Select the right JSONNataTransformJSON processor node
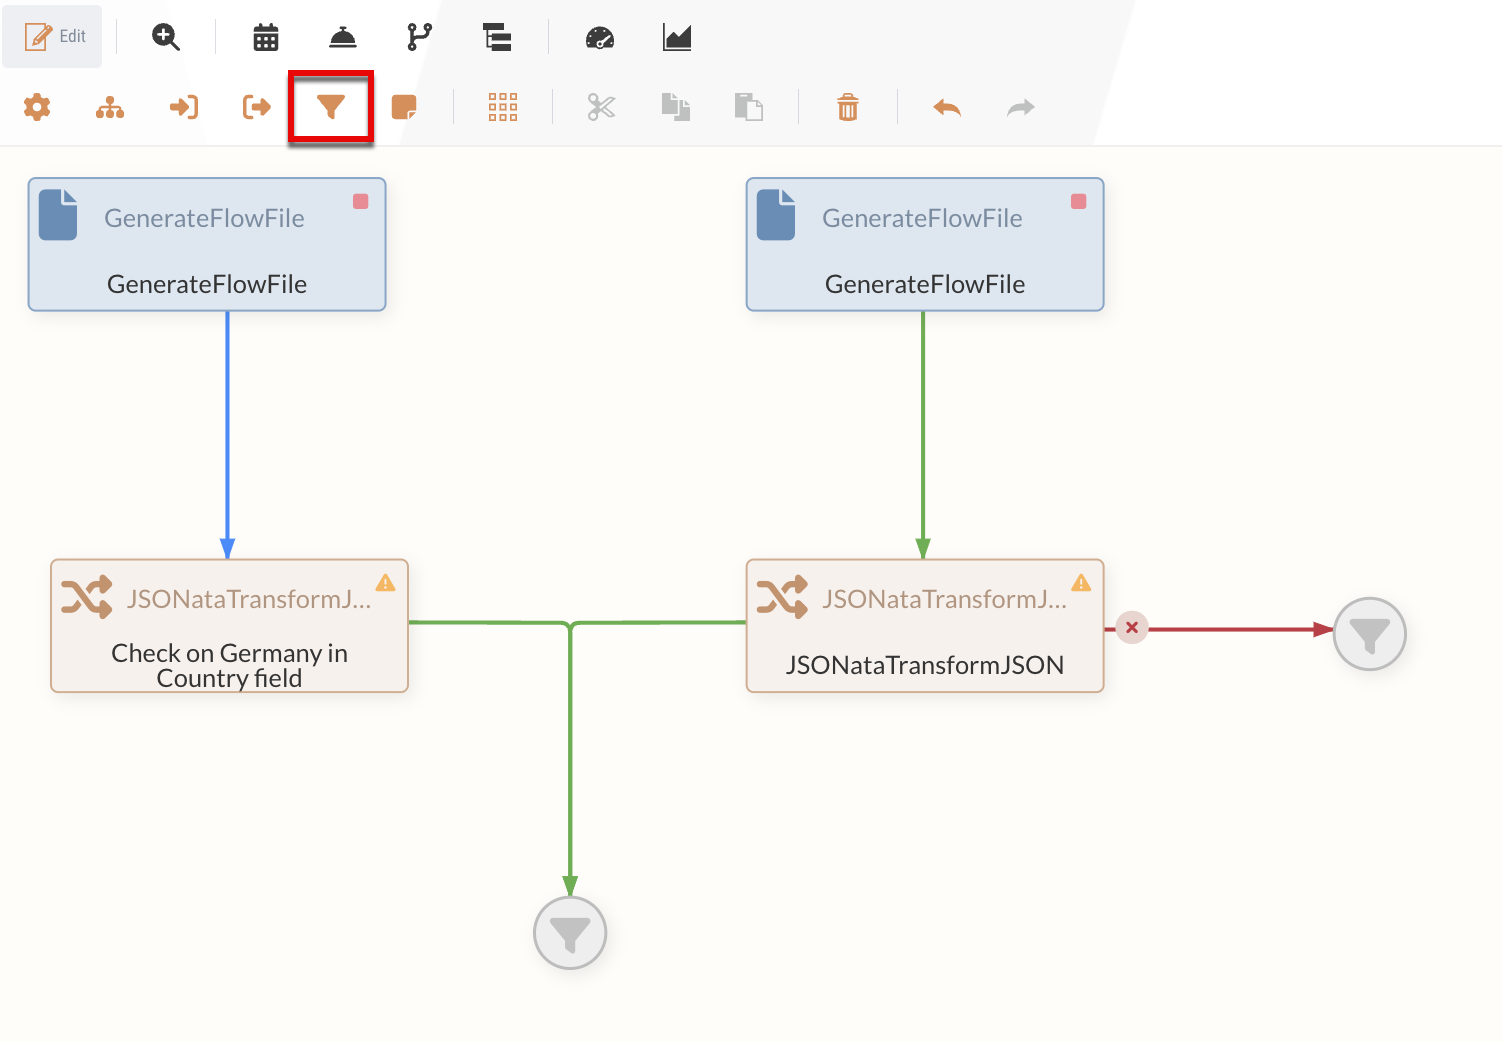1502x1042 pixels. [925, 626]
